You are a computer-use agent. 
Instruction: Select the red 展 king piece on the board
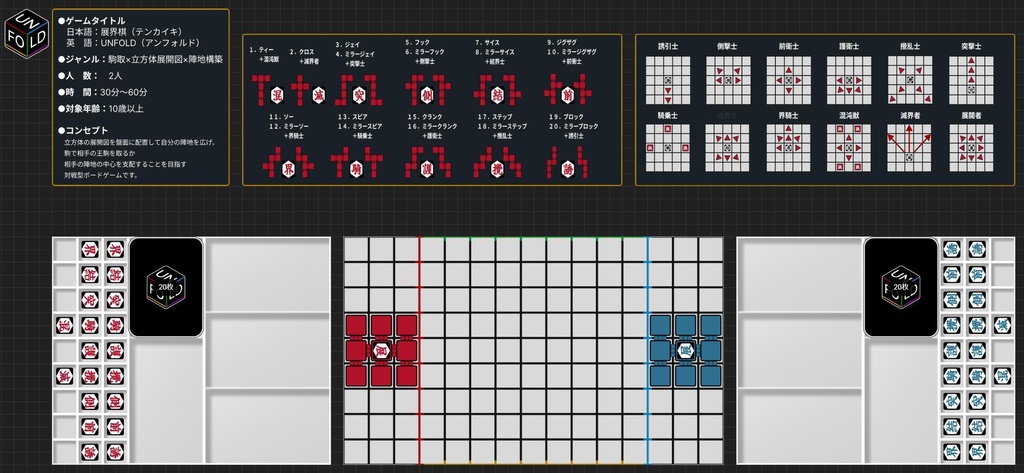pyautogui.click(x=381, y=351)
